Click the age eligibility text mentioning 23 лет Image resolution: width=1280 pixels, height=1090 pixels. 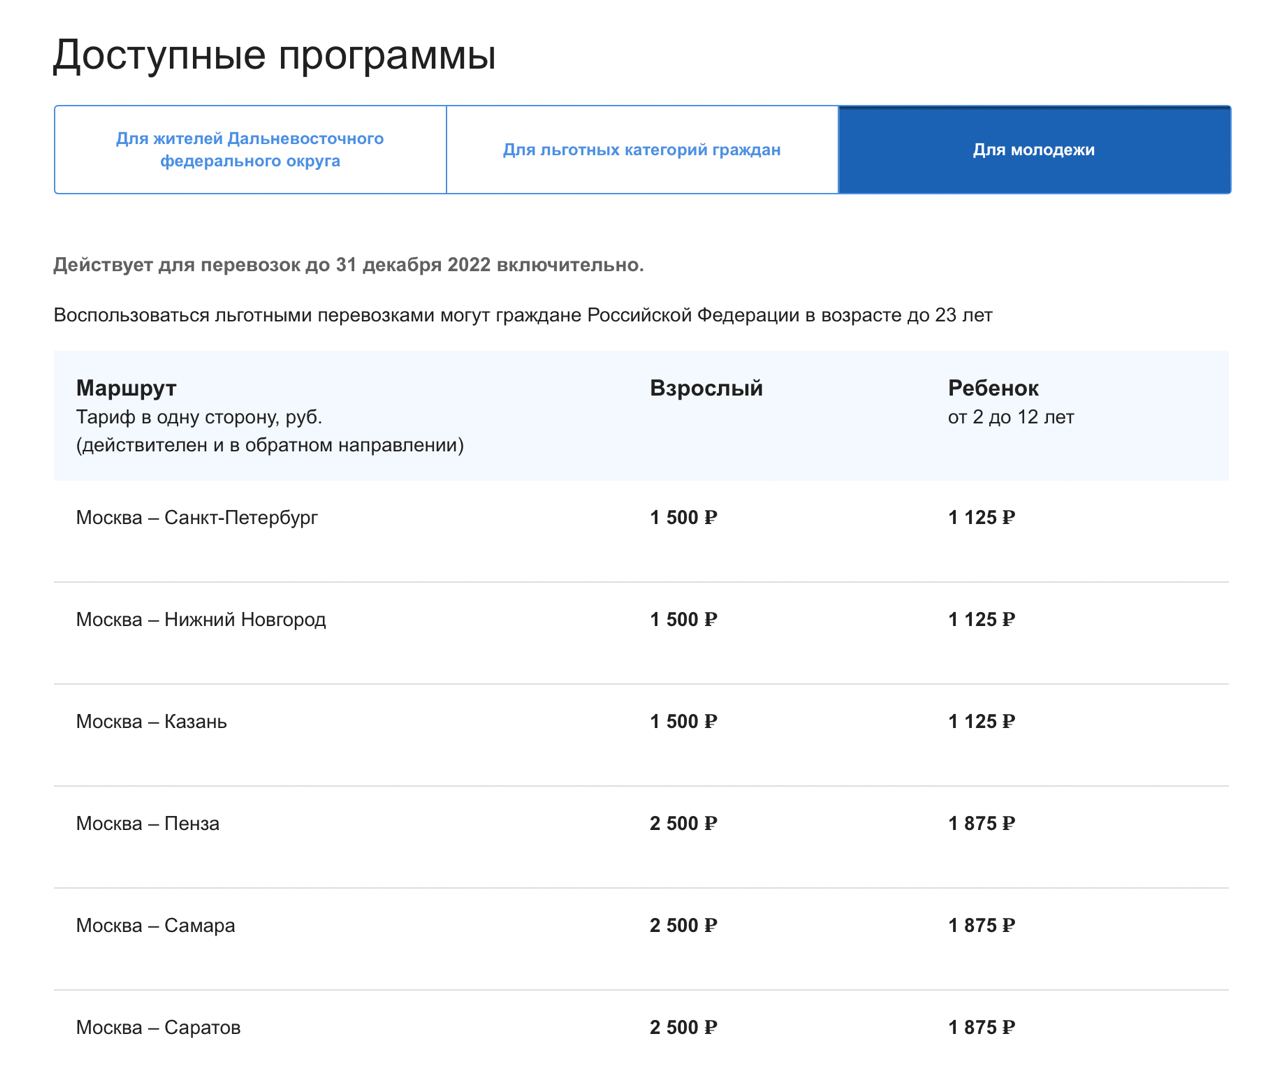coord(522,315)
